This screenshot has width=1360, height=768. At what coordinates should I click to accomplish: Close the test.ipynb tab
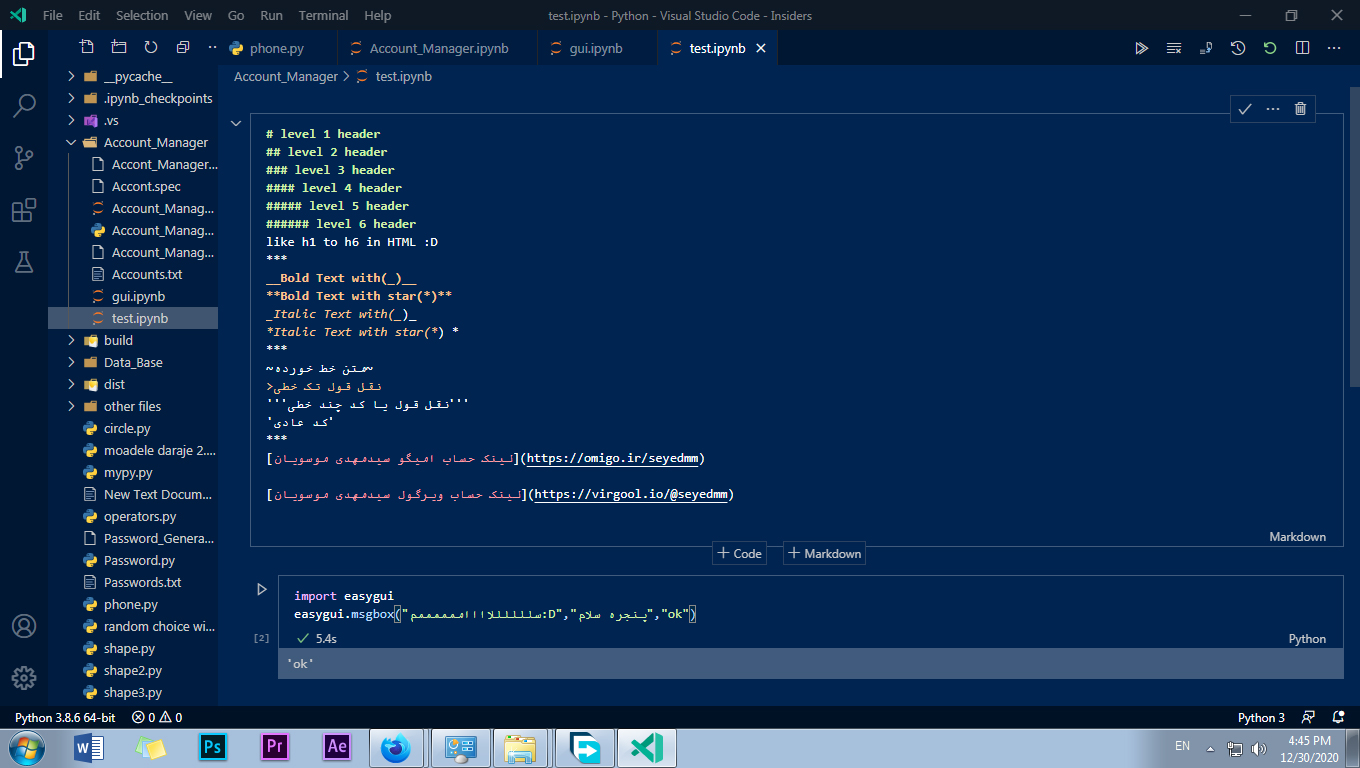click(761, 48)
